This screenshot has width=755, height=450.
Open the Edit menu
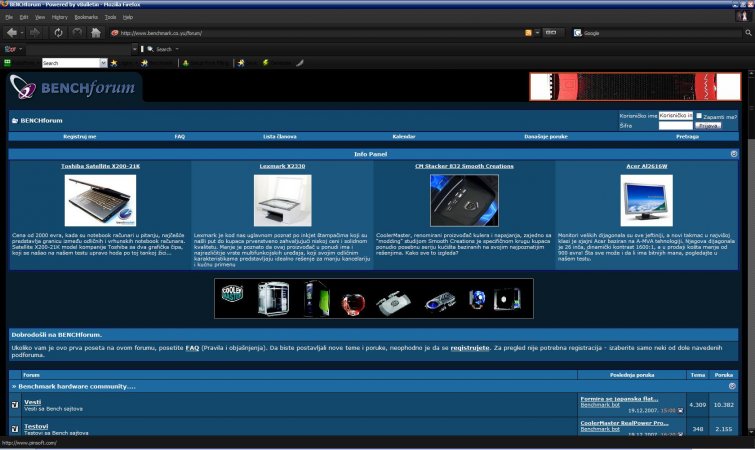click(x=24, y=17)
